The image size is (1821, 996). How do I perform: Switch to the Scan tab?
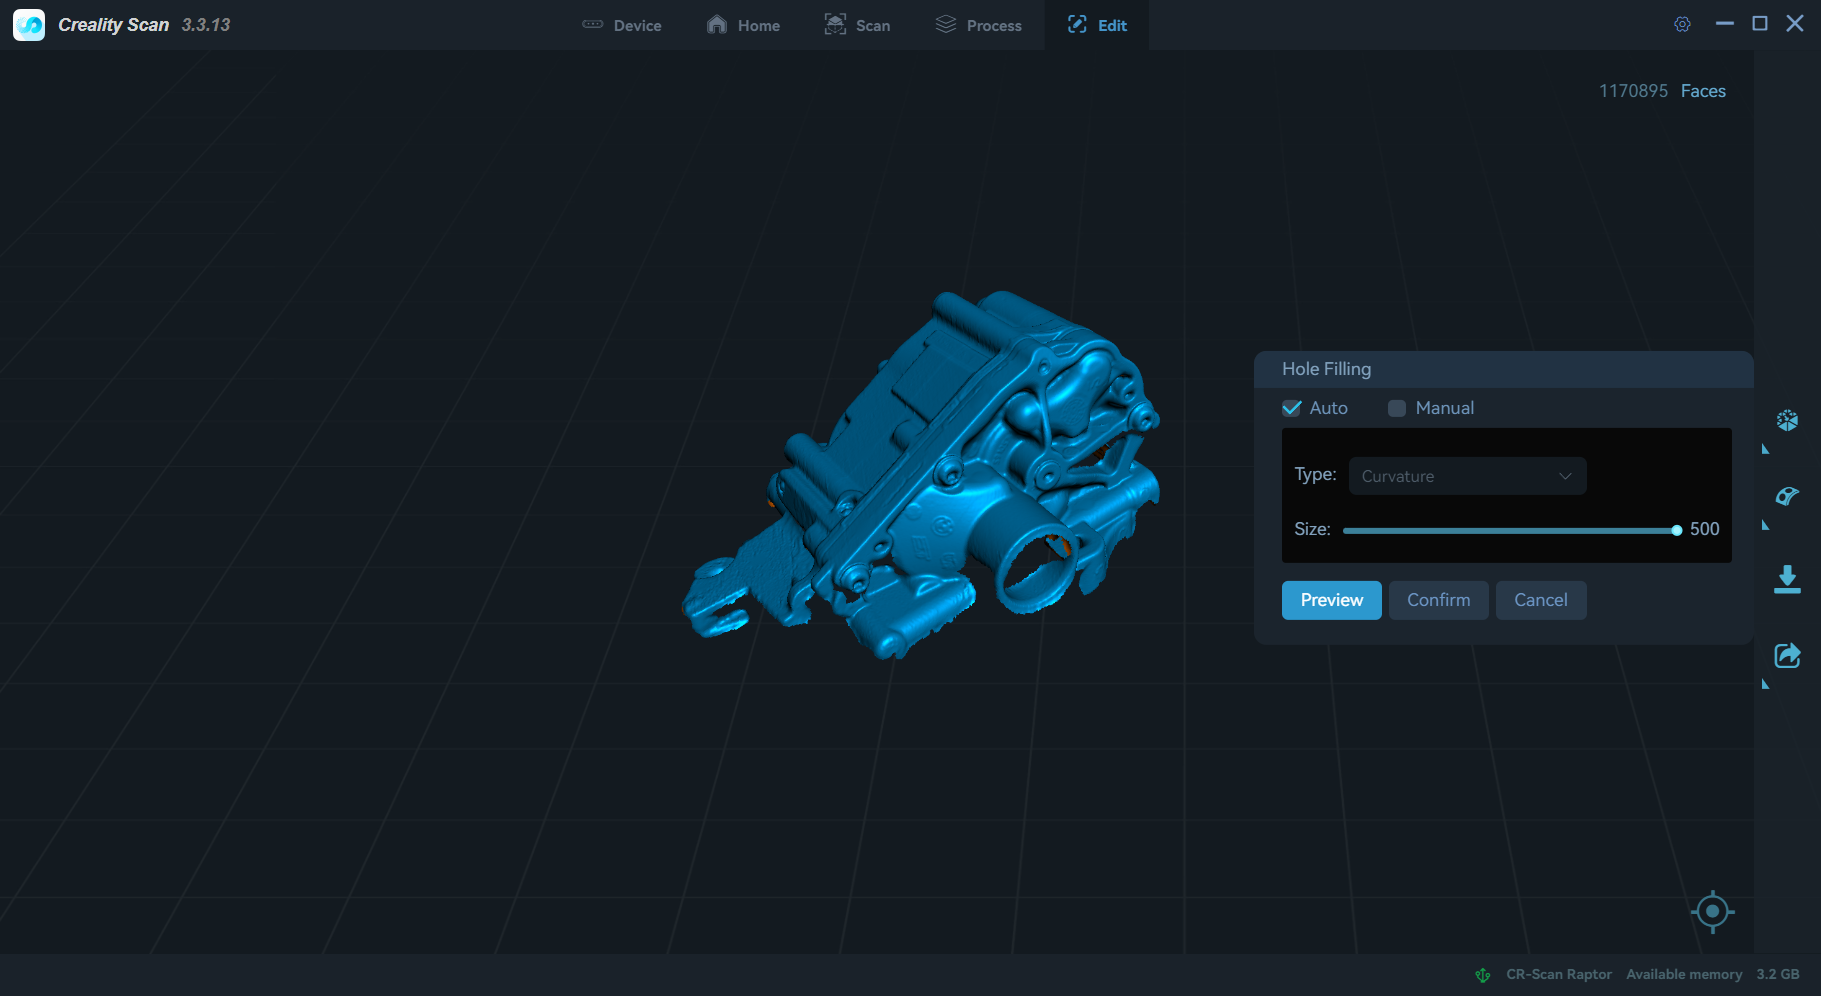[857, 25]
